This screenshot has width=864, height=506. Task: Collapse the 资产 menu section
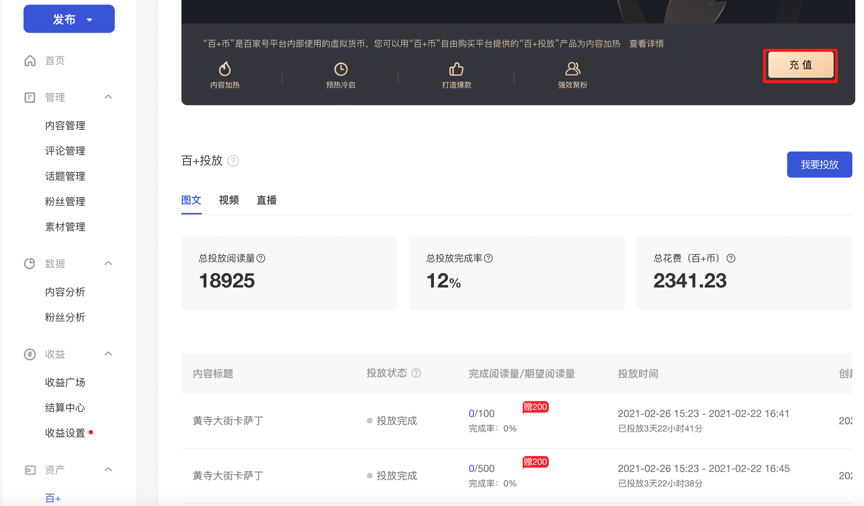pos(109,470)
